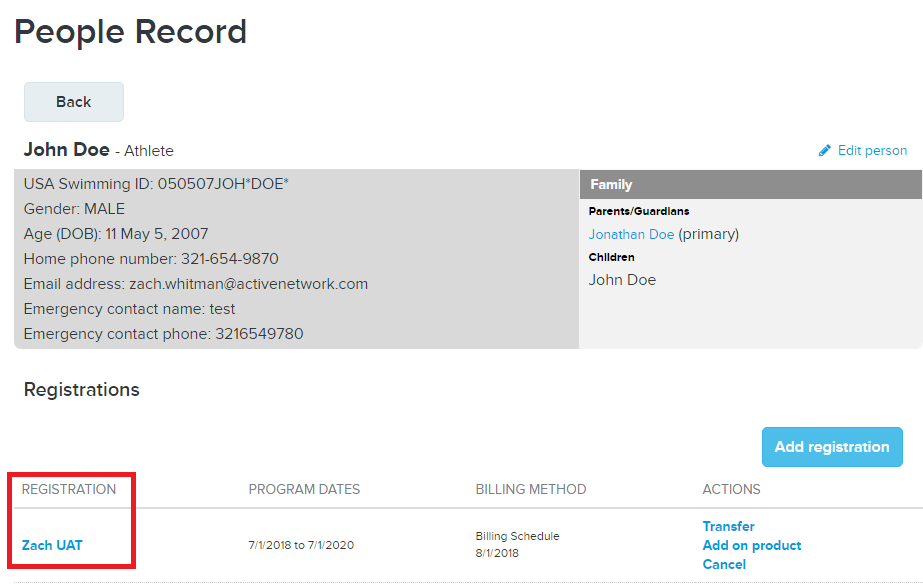923x586 pixels.
Task: Click the REGISTRATION column header
Action: 69,489
